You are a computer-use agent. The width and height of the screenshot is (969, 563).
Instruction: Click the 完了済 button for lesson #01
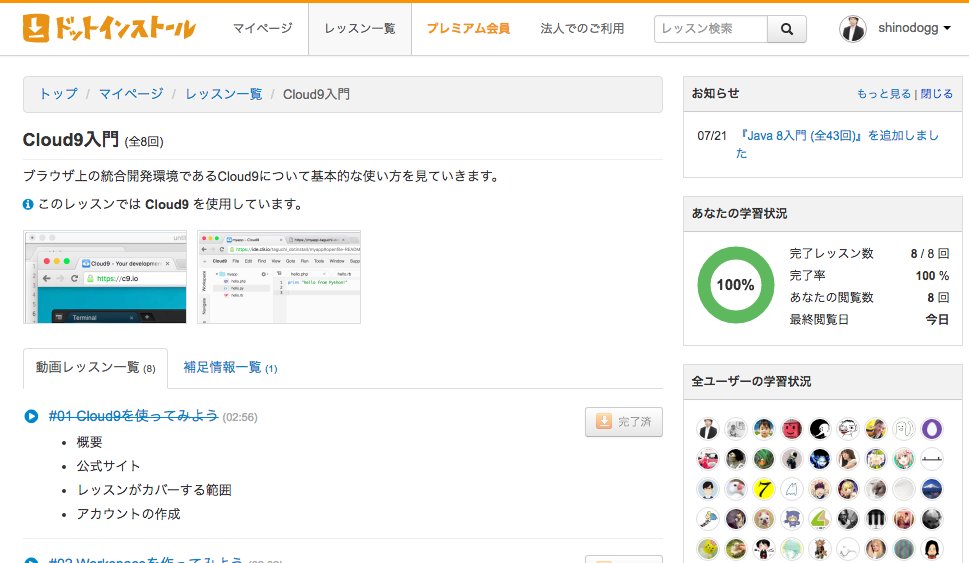(x=624, y=422)
